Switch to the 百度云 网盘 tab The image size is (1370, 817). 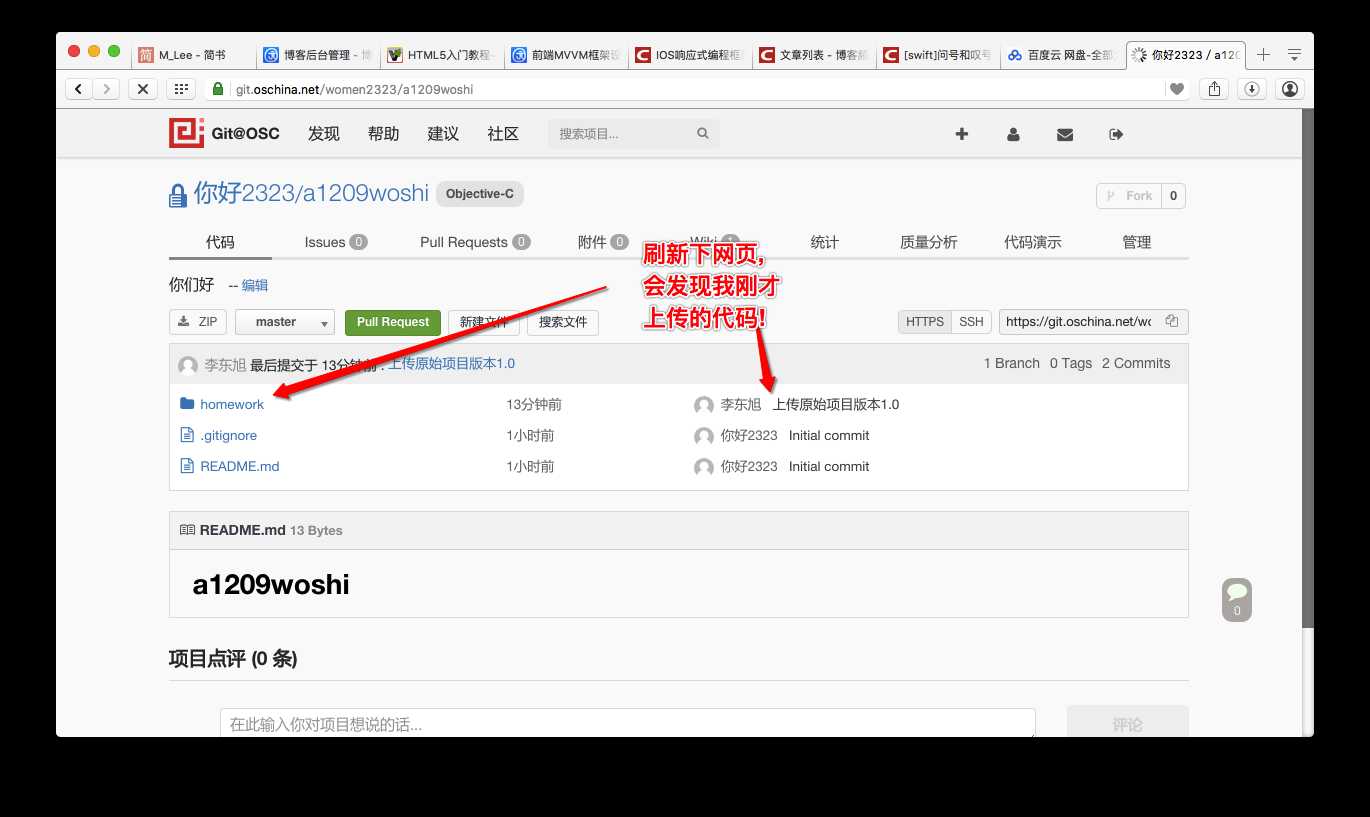[x=1062, y=55]
